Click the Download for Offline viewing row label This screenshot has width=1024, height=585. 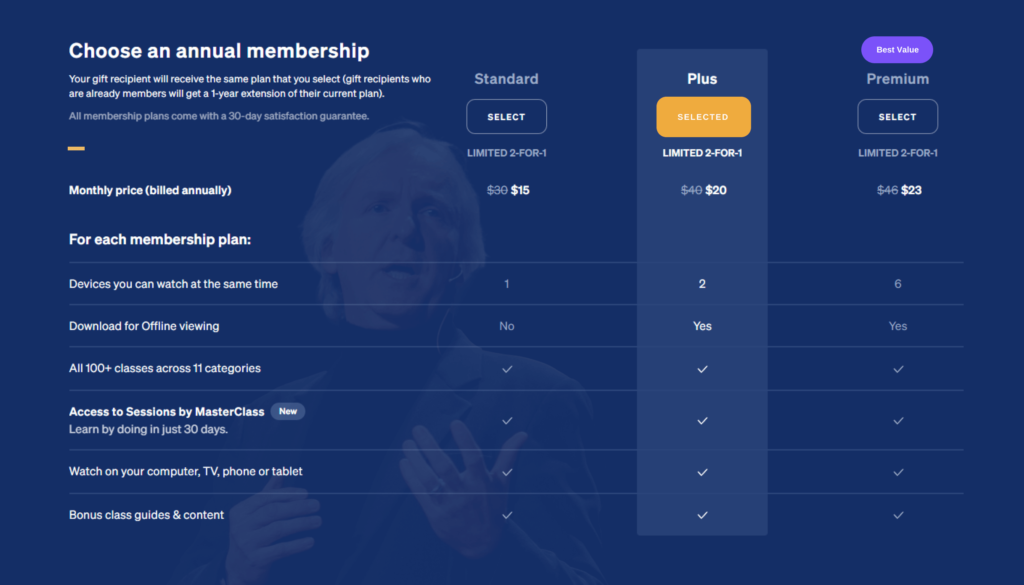[144, 326]
